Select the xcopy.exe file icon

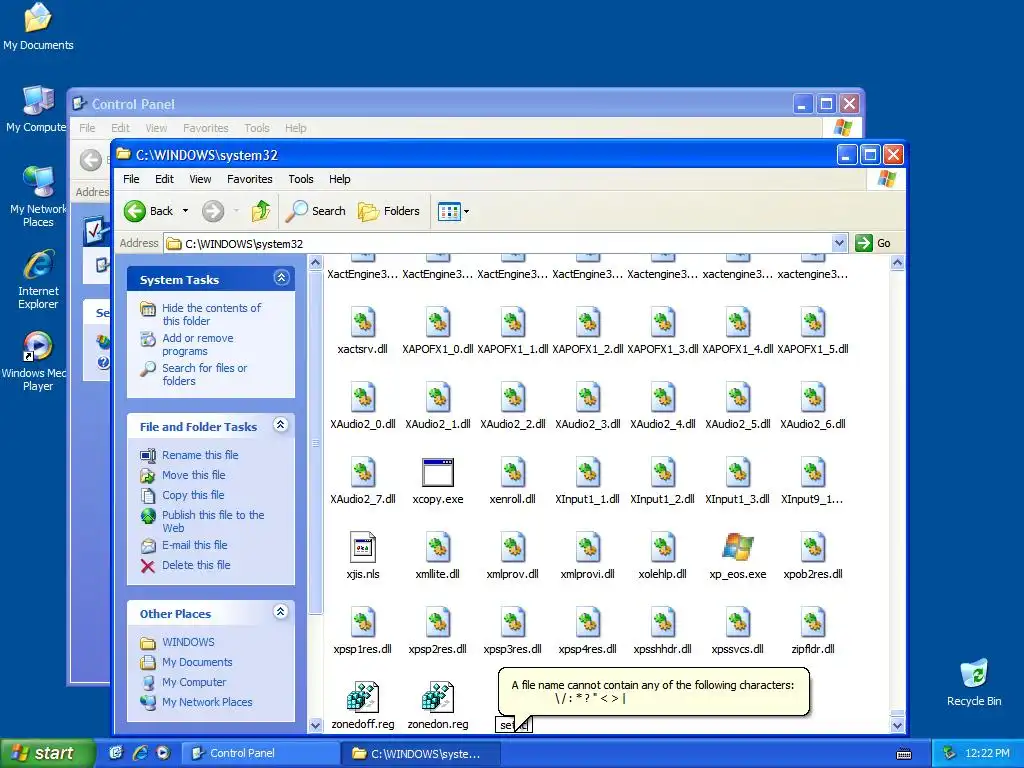point(438,472)
